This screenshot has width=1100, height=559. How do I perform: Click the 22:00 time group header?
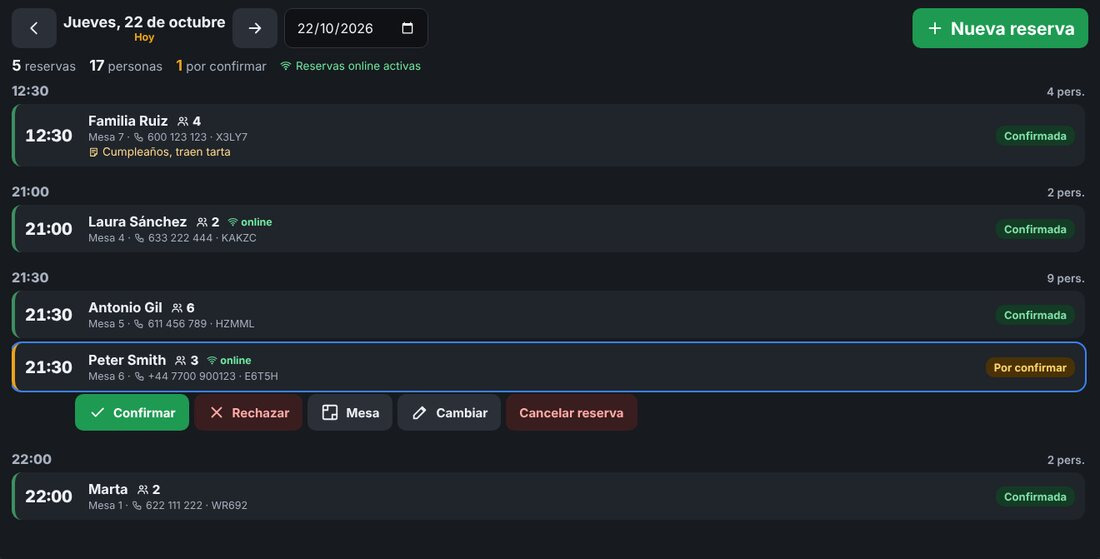(32, 459)
